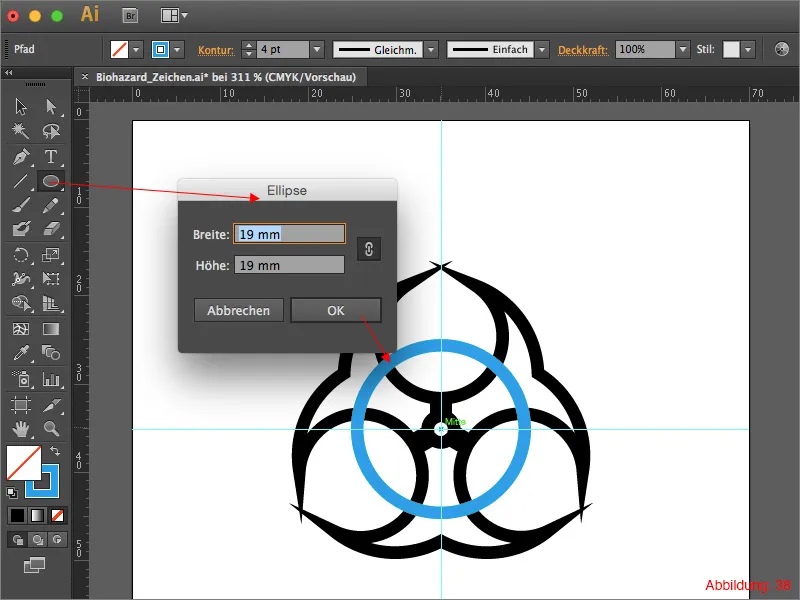Select the Shape Builder tool
This screenshot has width=800, height=600.
[21, 303]
